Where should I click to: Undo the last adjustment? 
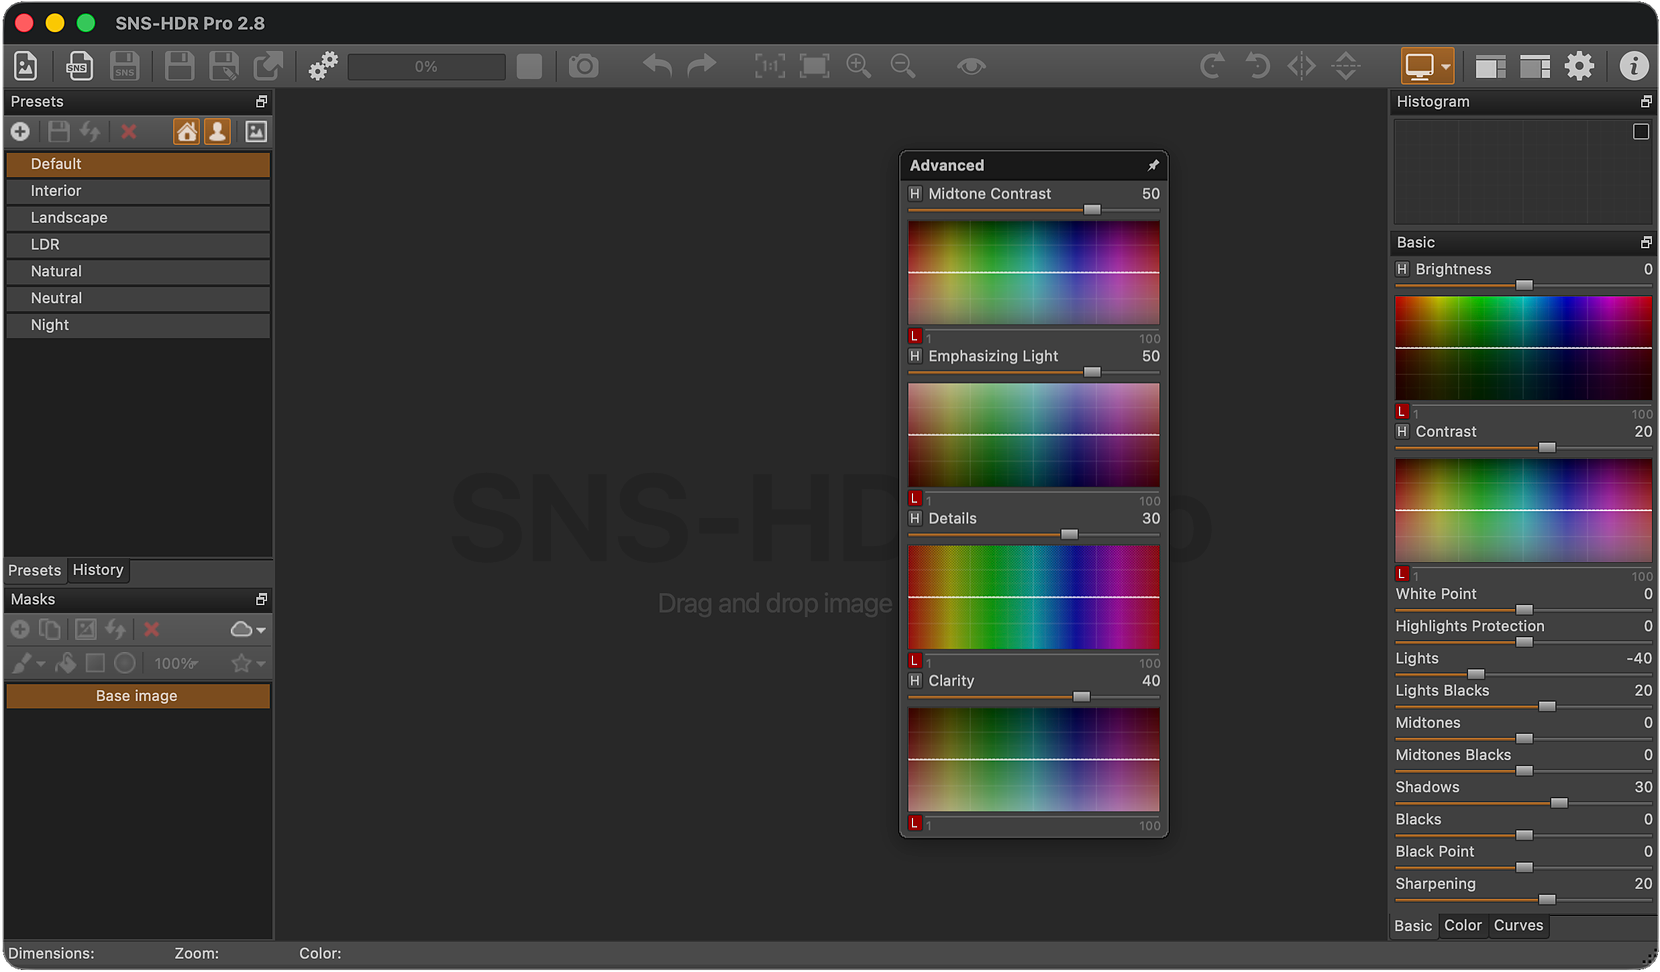tap(657, 66)
